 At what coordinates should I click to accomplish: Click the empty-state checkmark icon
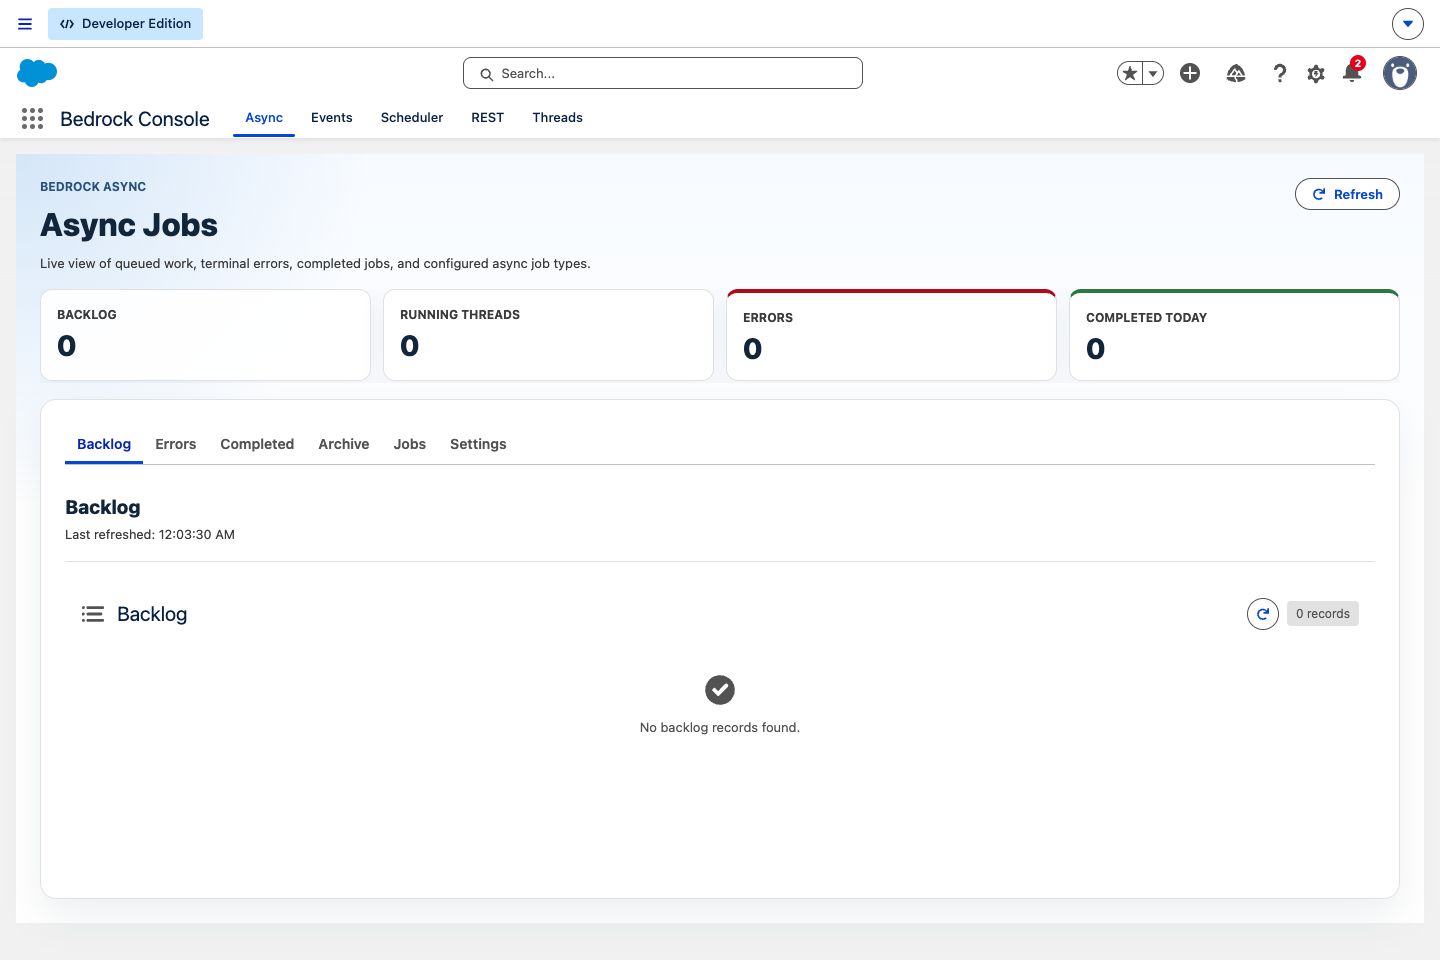720,690
